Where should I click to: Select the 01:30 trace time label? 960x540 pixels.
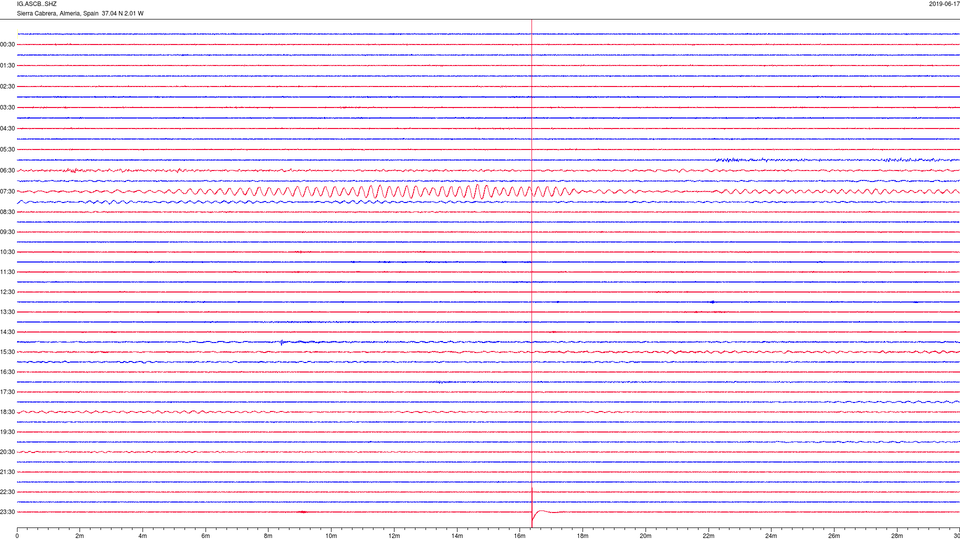(7, 66)
